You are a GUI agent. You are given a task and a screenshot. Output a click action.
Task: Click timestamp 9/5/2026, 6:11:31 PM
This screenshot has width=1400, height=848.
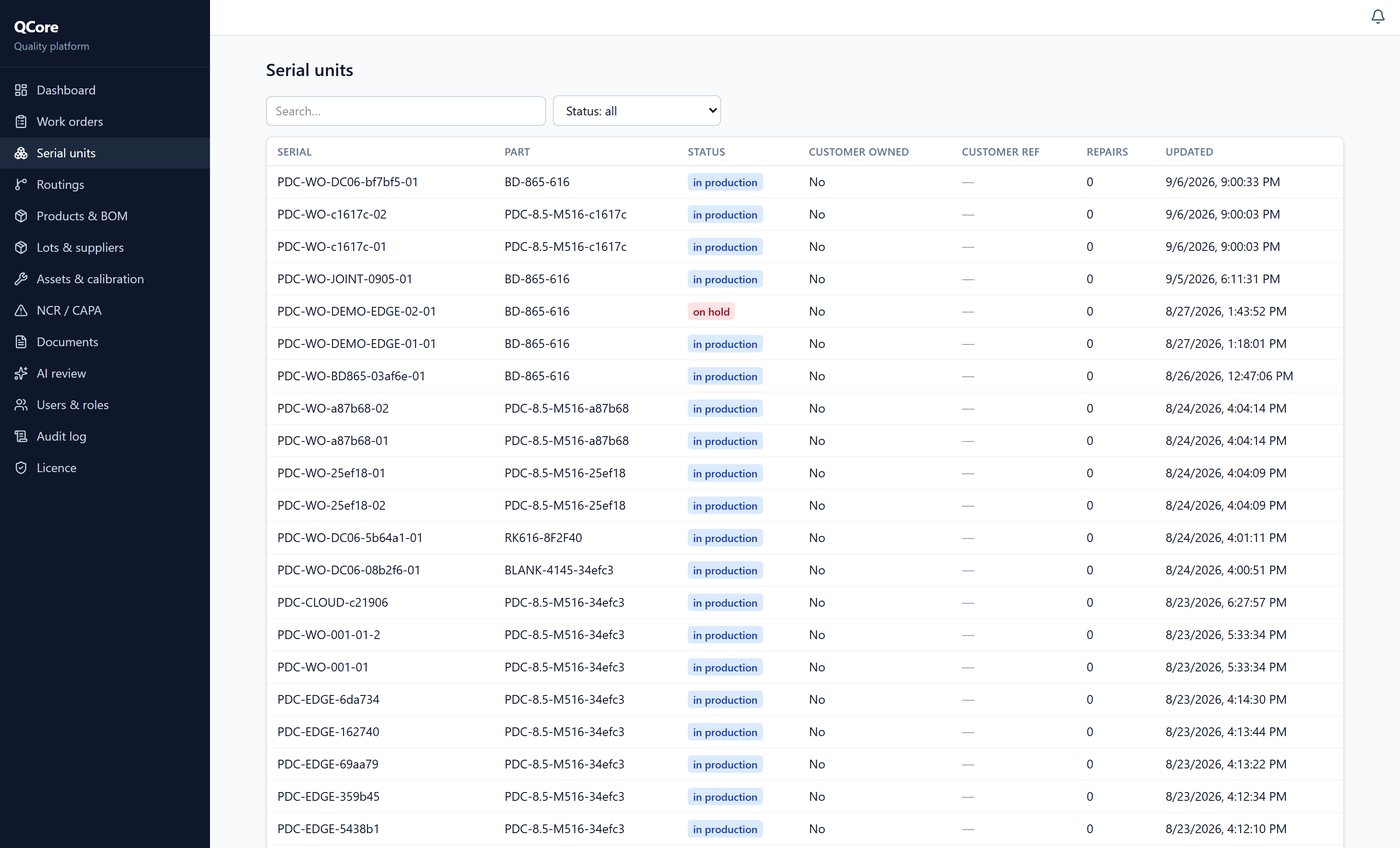(1222, 279)
